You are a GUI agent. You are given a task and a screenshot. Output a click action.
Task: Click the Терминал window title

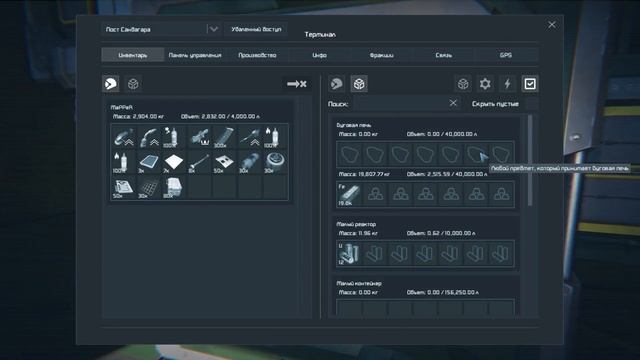point(320,35)
